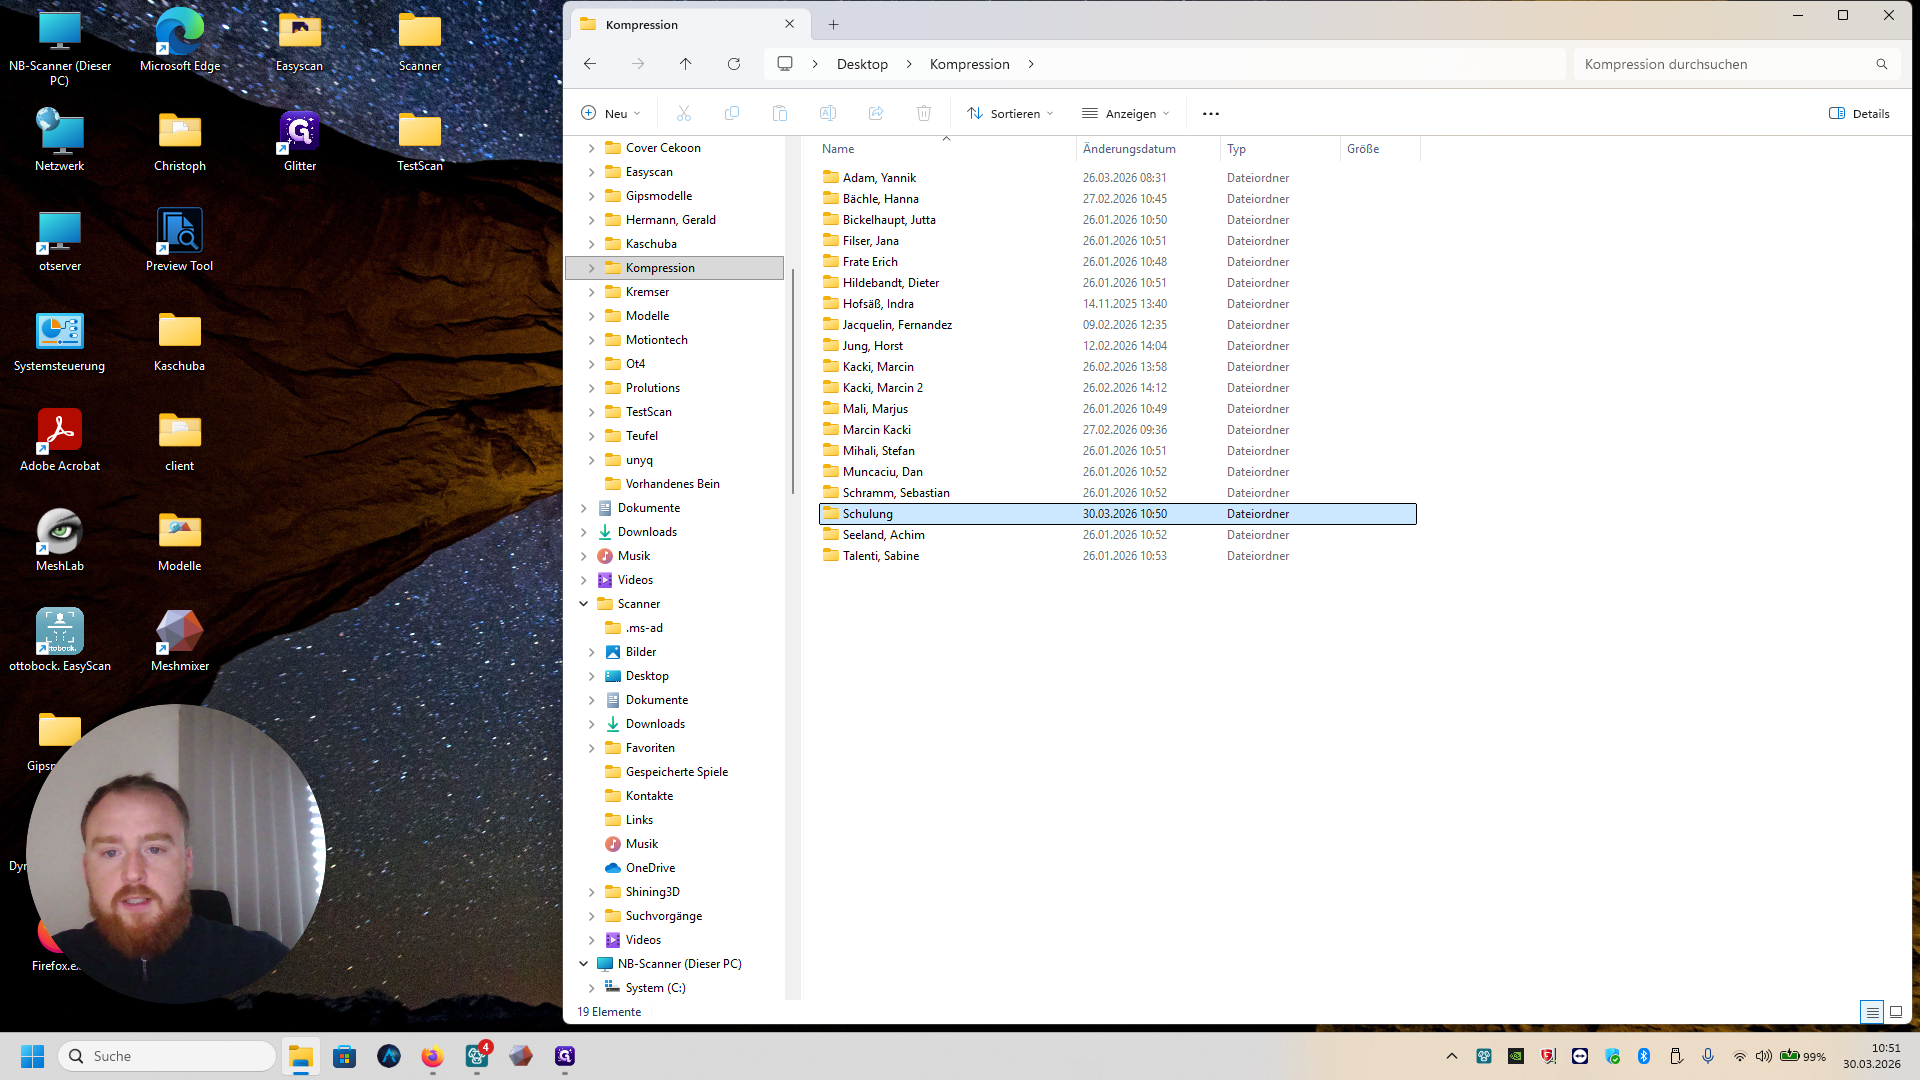Open the three-dots more options menu
Screen dimensions: 1920x1080
(1211, 114)
